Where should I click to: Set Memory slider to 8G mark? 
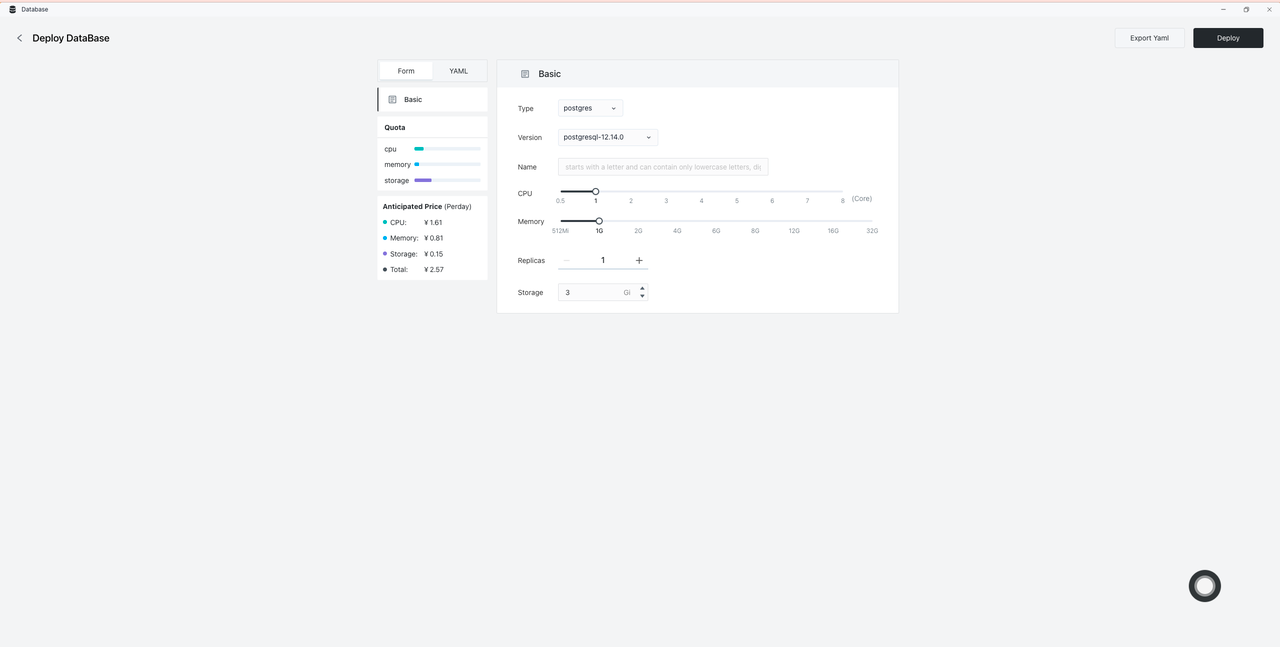point(755,221)
